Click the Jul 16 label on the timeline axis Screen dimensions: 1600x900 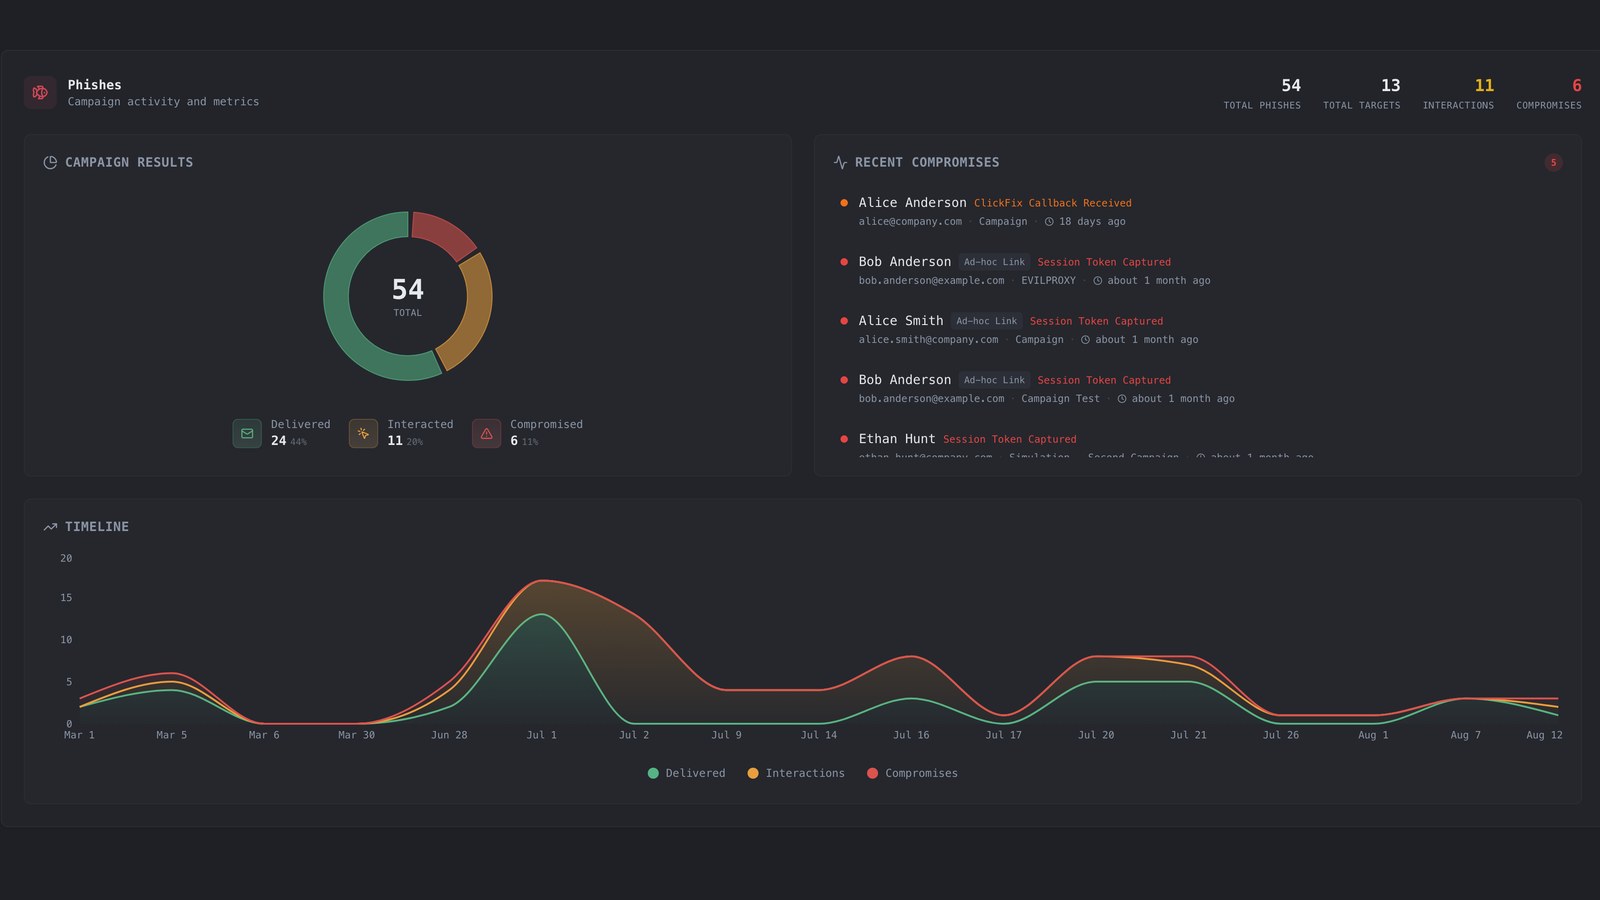tap(911, 735)
